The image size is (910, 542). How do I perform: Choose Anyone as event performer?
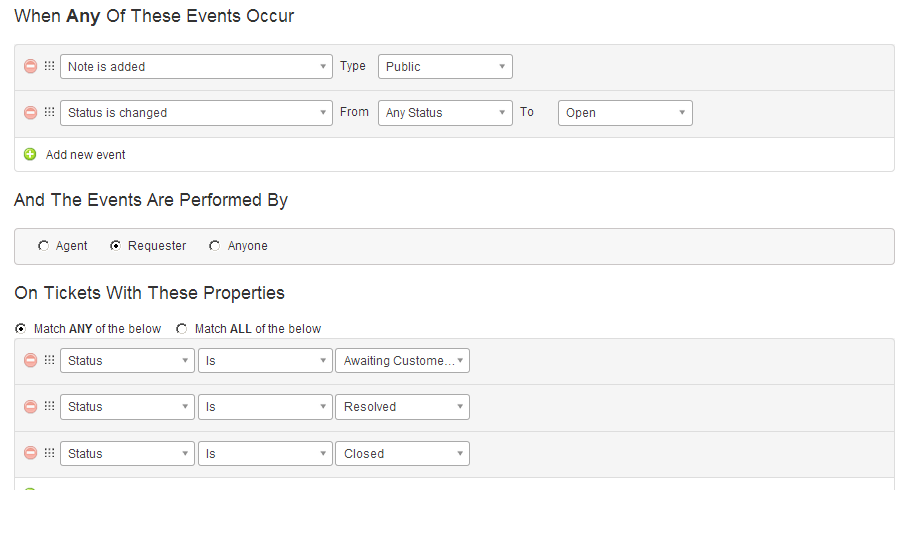(214, 246)
